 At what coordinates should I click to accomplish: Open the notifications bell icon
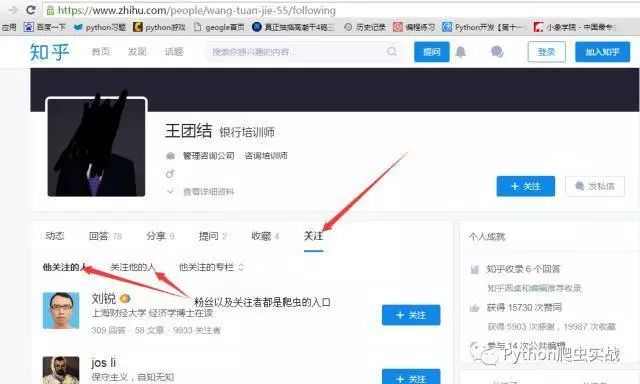click(x=461, y=52)
